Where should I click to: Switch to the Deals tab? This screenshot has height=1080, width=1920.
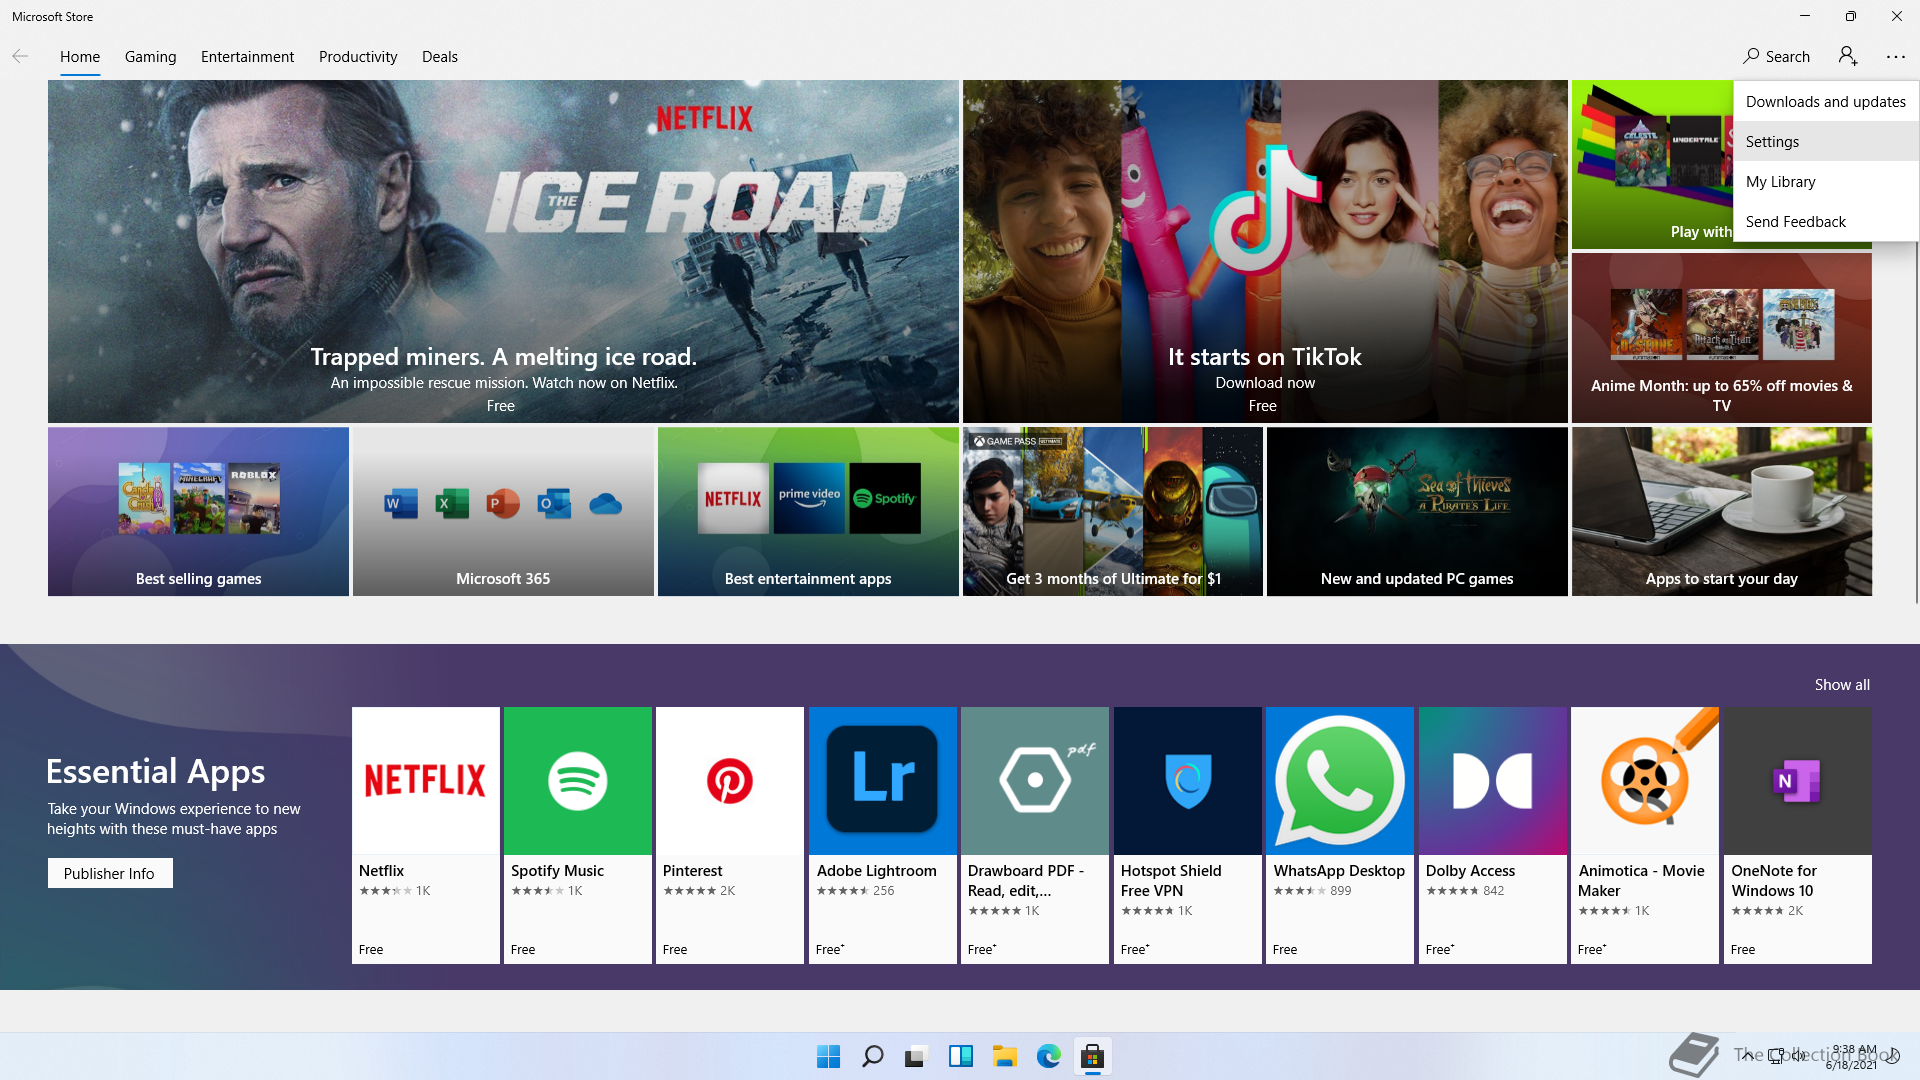point(439,56)
